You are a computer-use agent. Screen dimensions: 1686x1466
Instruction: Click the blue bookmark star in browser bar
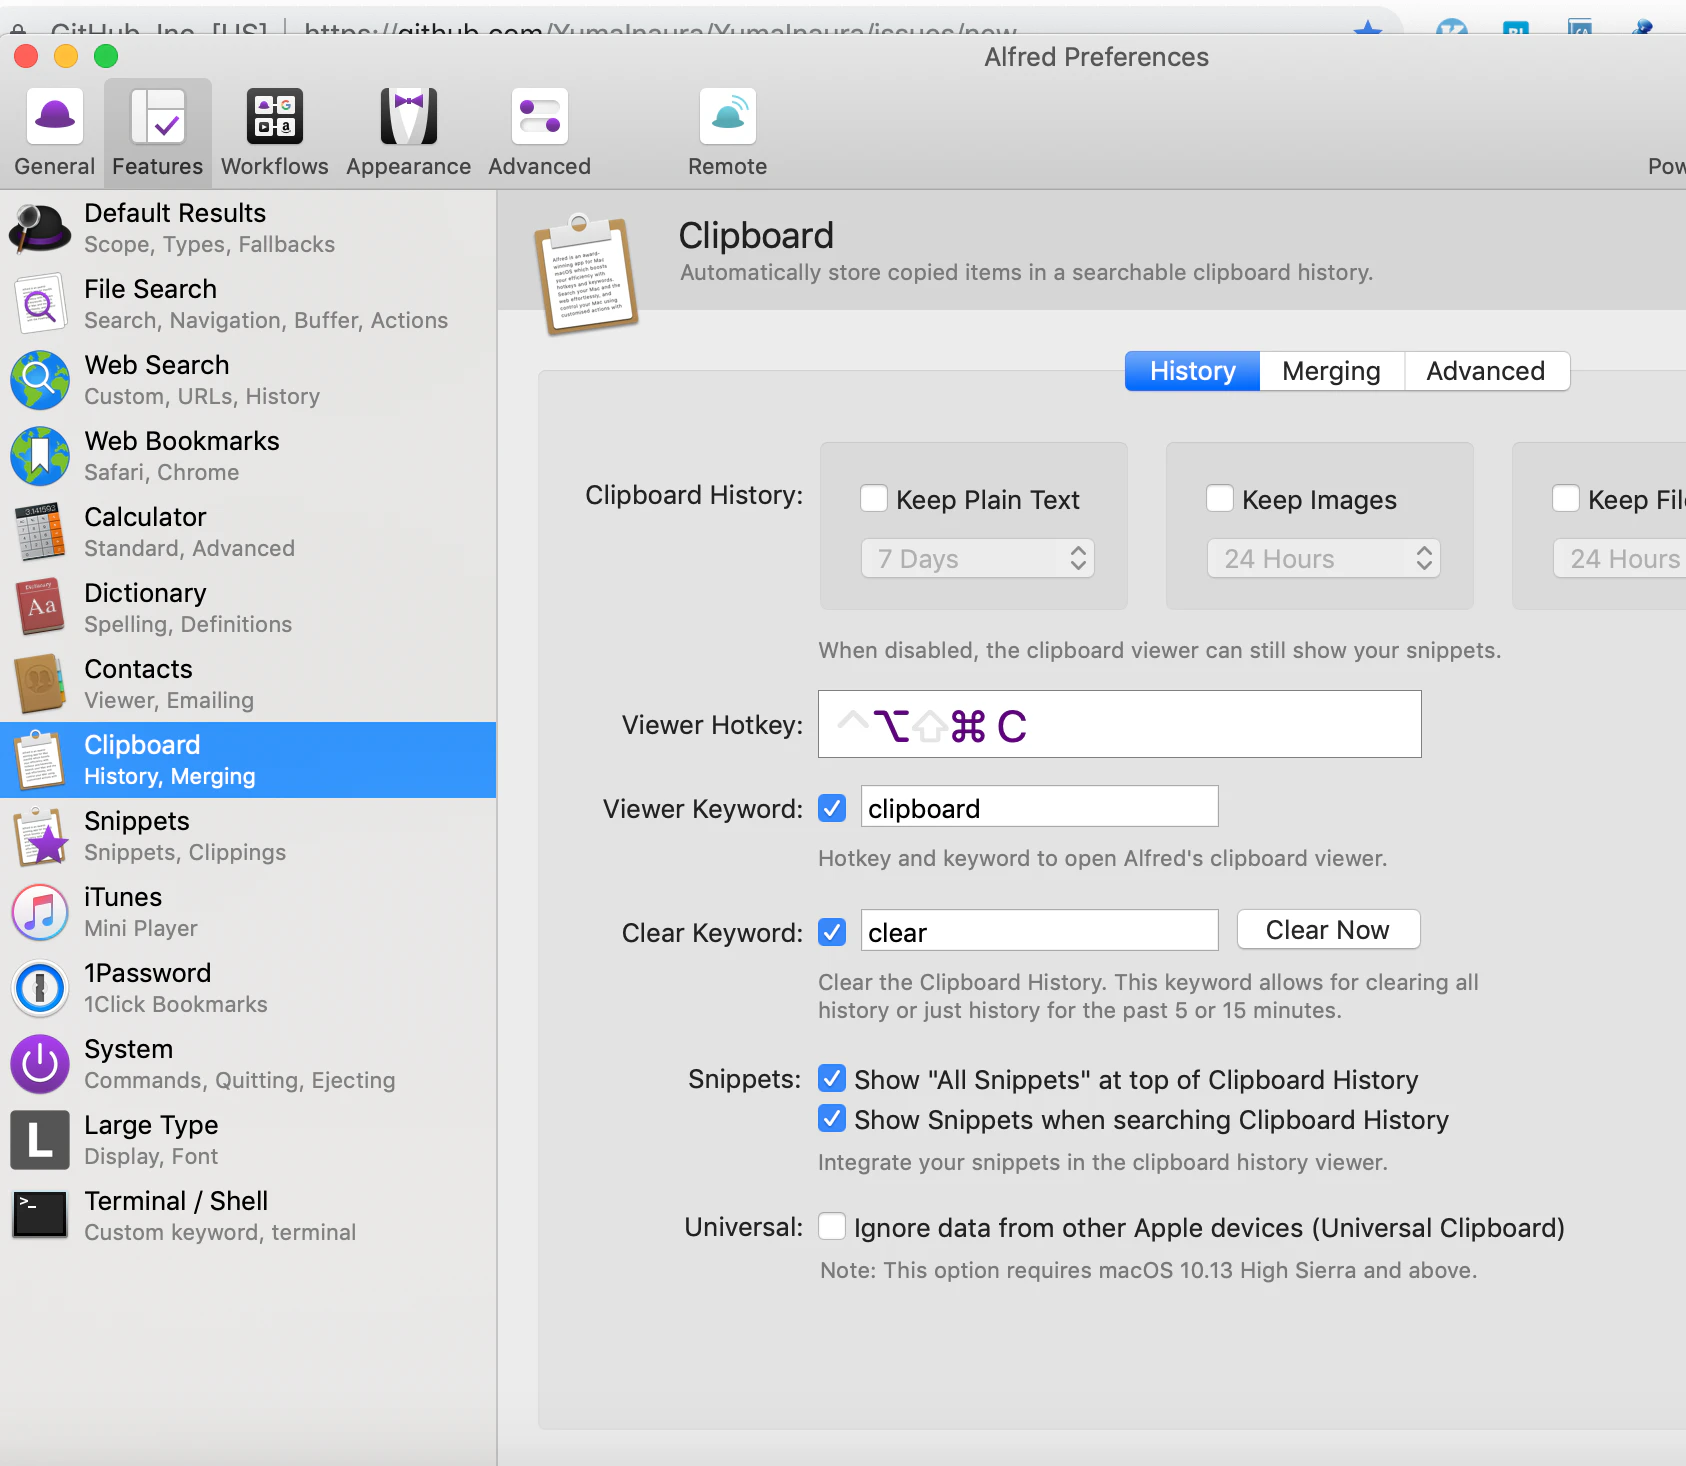click(1368, 29)
